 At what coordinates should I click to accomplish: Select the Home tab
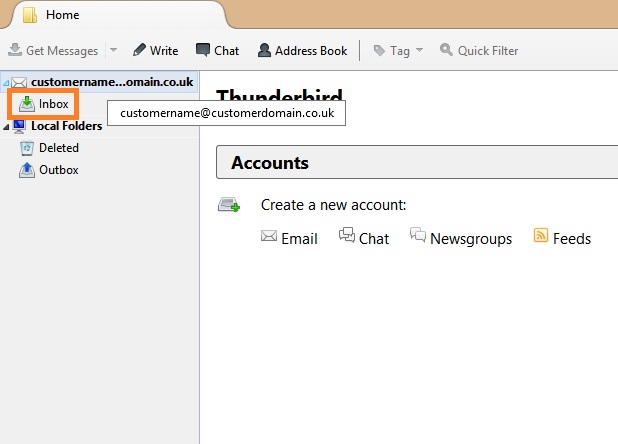(62, 15)
